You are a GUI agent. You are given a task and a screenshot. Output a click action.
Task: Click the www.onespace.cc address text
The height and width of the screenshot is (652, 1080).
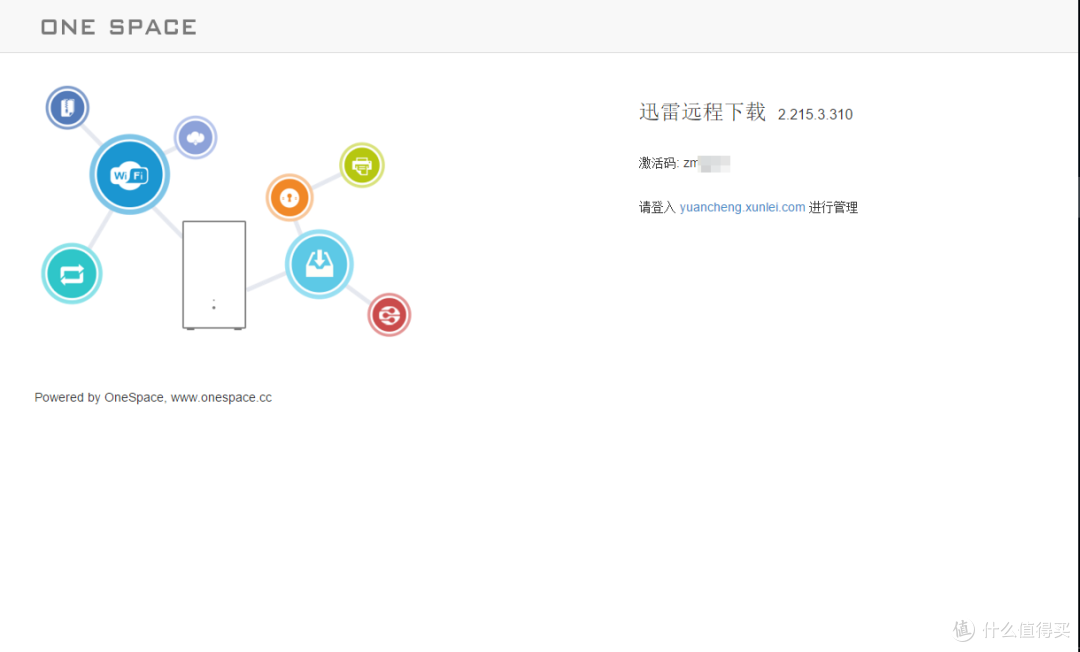coord(221,398)
